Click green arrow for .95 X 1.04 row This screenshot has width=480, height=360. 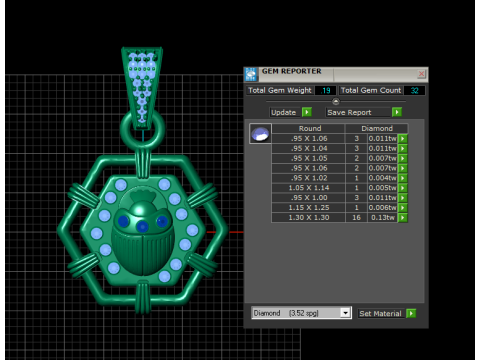(x=403, y=148)
